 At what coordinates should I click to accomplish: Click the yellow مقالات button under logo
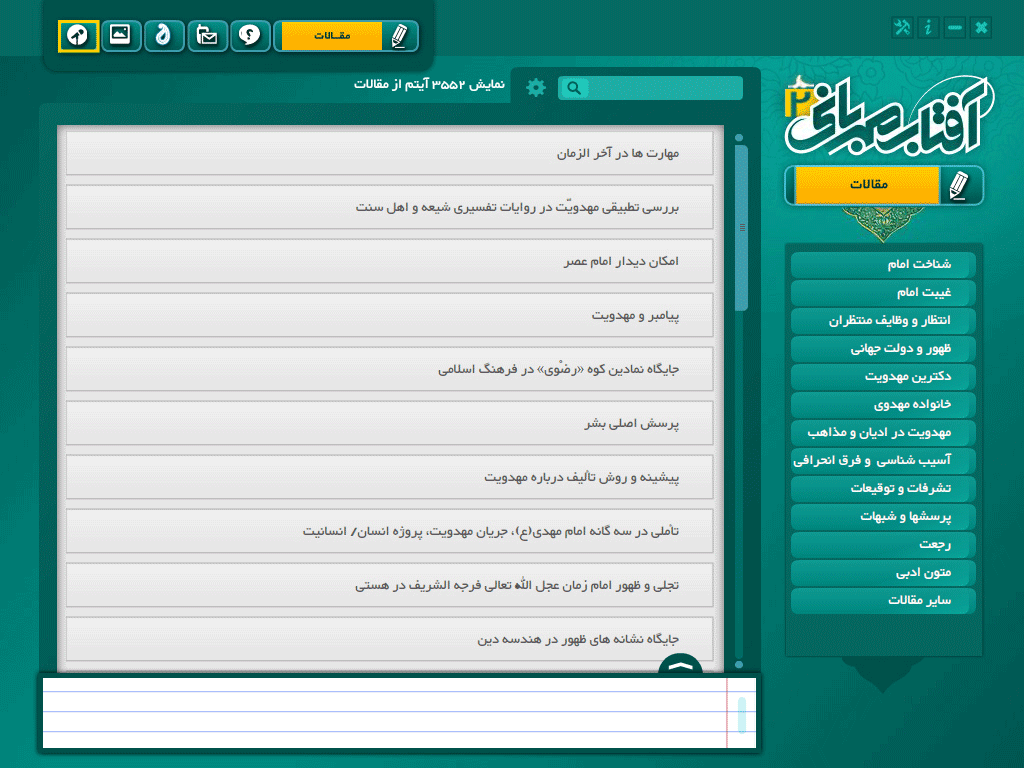pyautogui.click(x=868, y=185)
